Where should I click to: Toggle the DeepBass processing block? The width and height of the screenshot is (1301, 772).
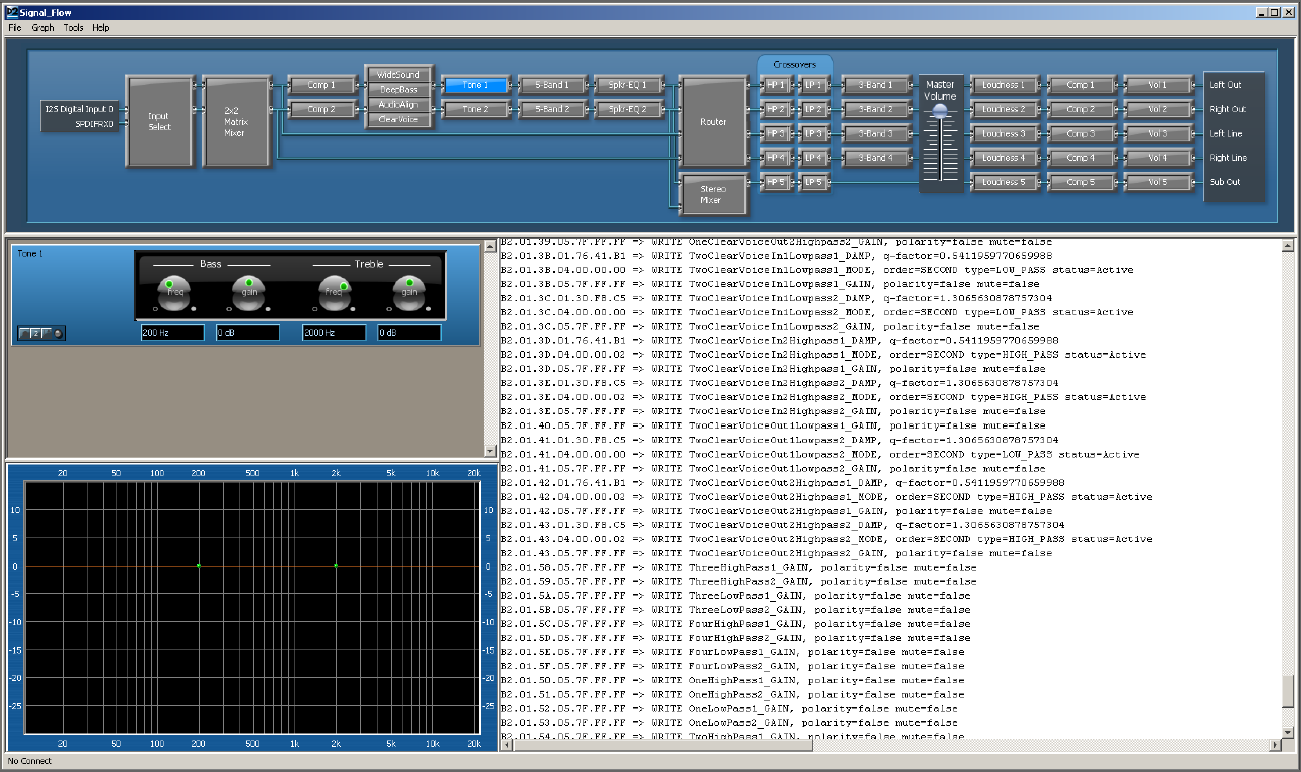click(x=399, y=90)
